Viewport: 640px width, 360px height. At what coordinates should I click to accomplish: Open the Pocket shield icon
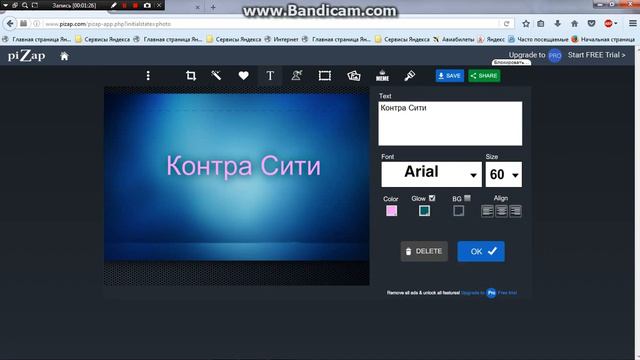[591, 24]
